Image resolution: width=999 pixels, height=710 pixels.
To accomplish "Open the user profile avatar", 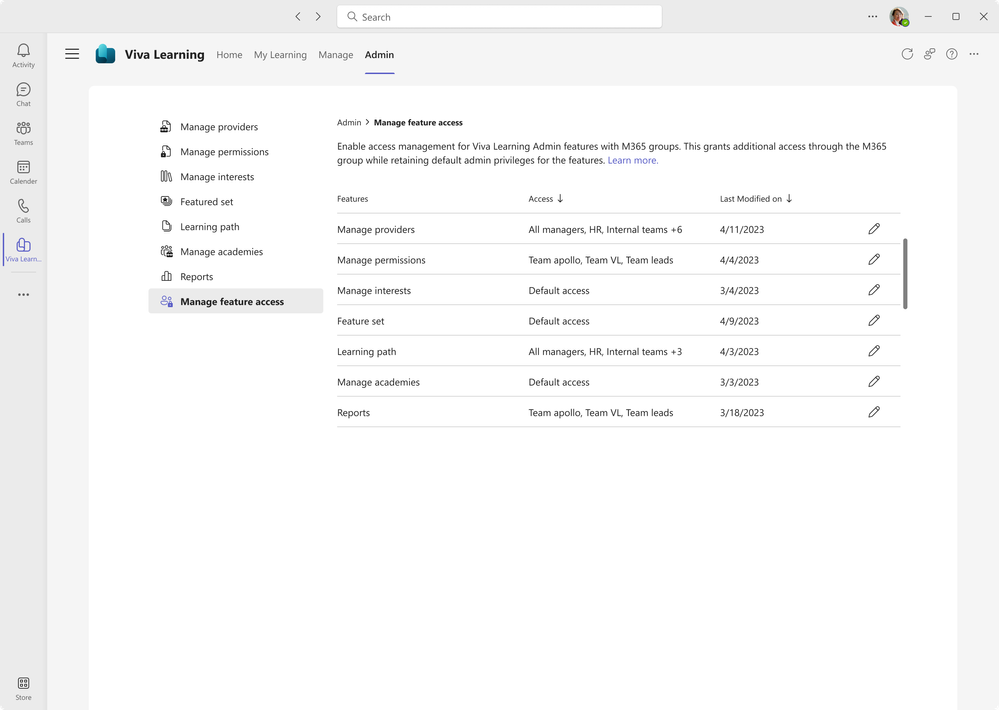I will point(899,17).
